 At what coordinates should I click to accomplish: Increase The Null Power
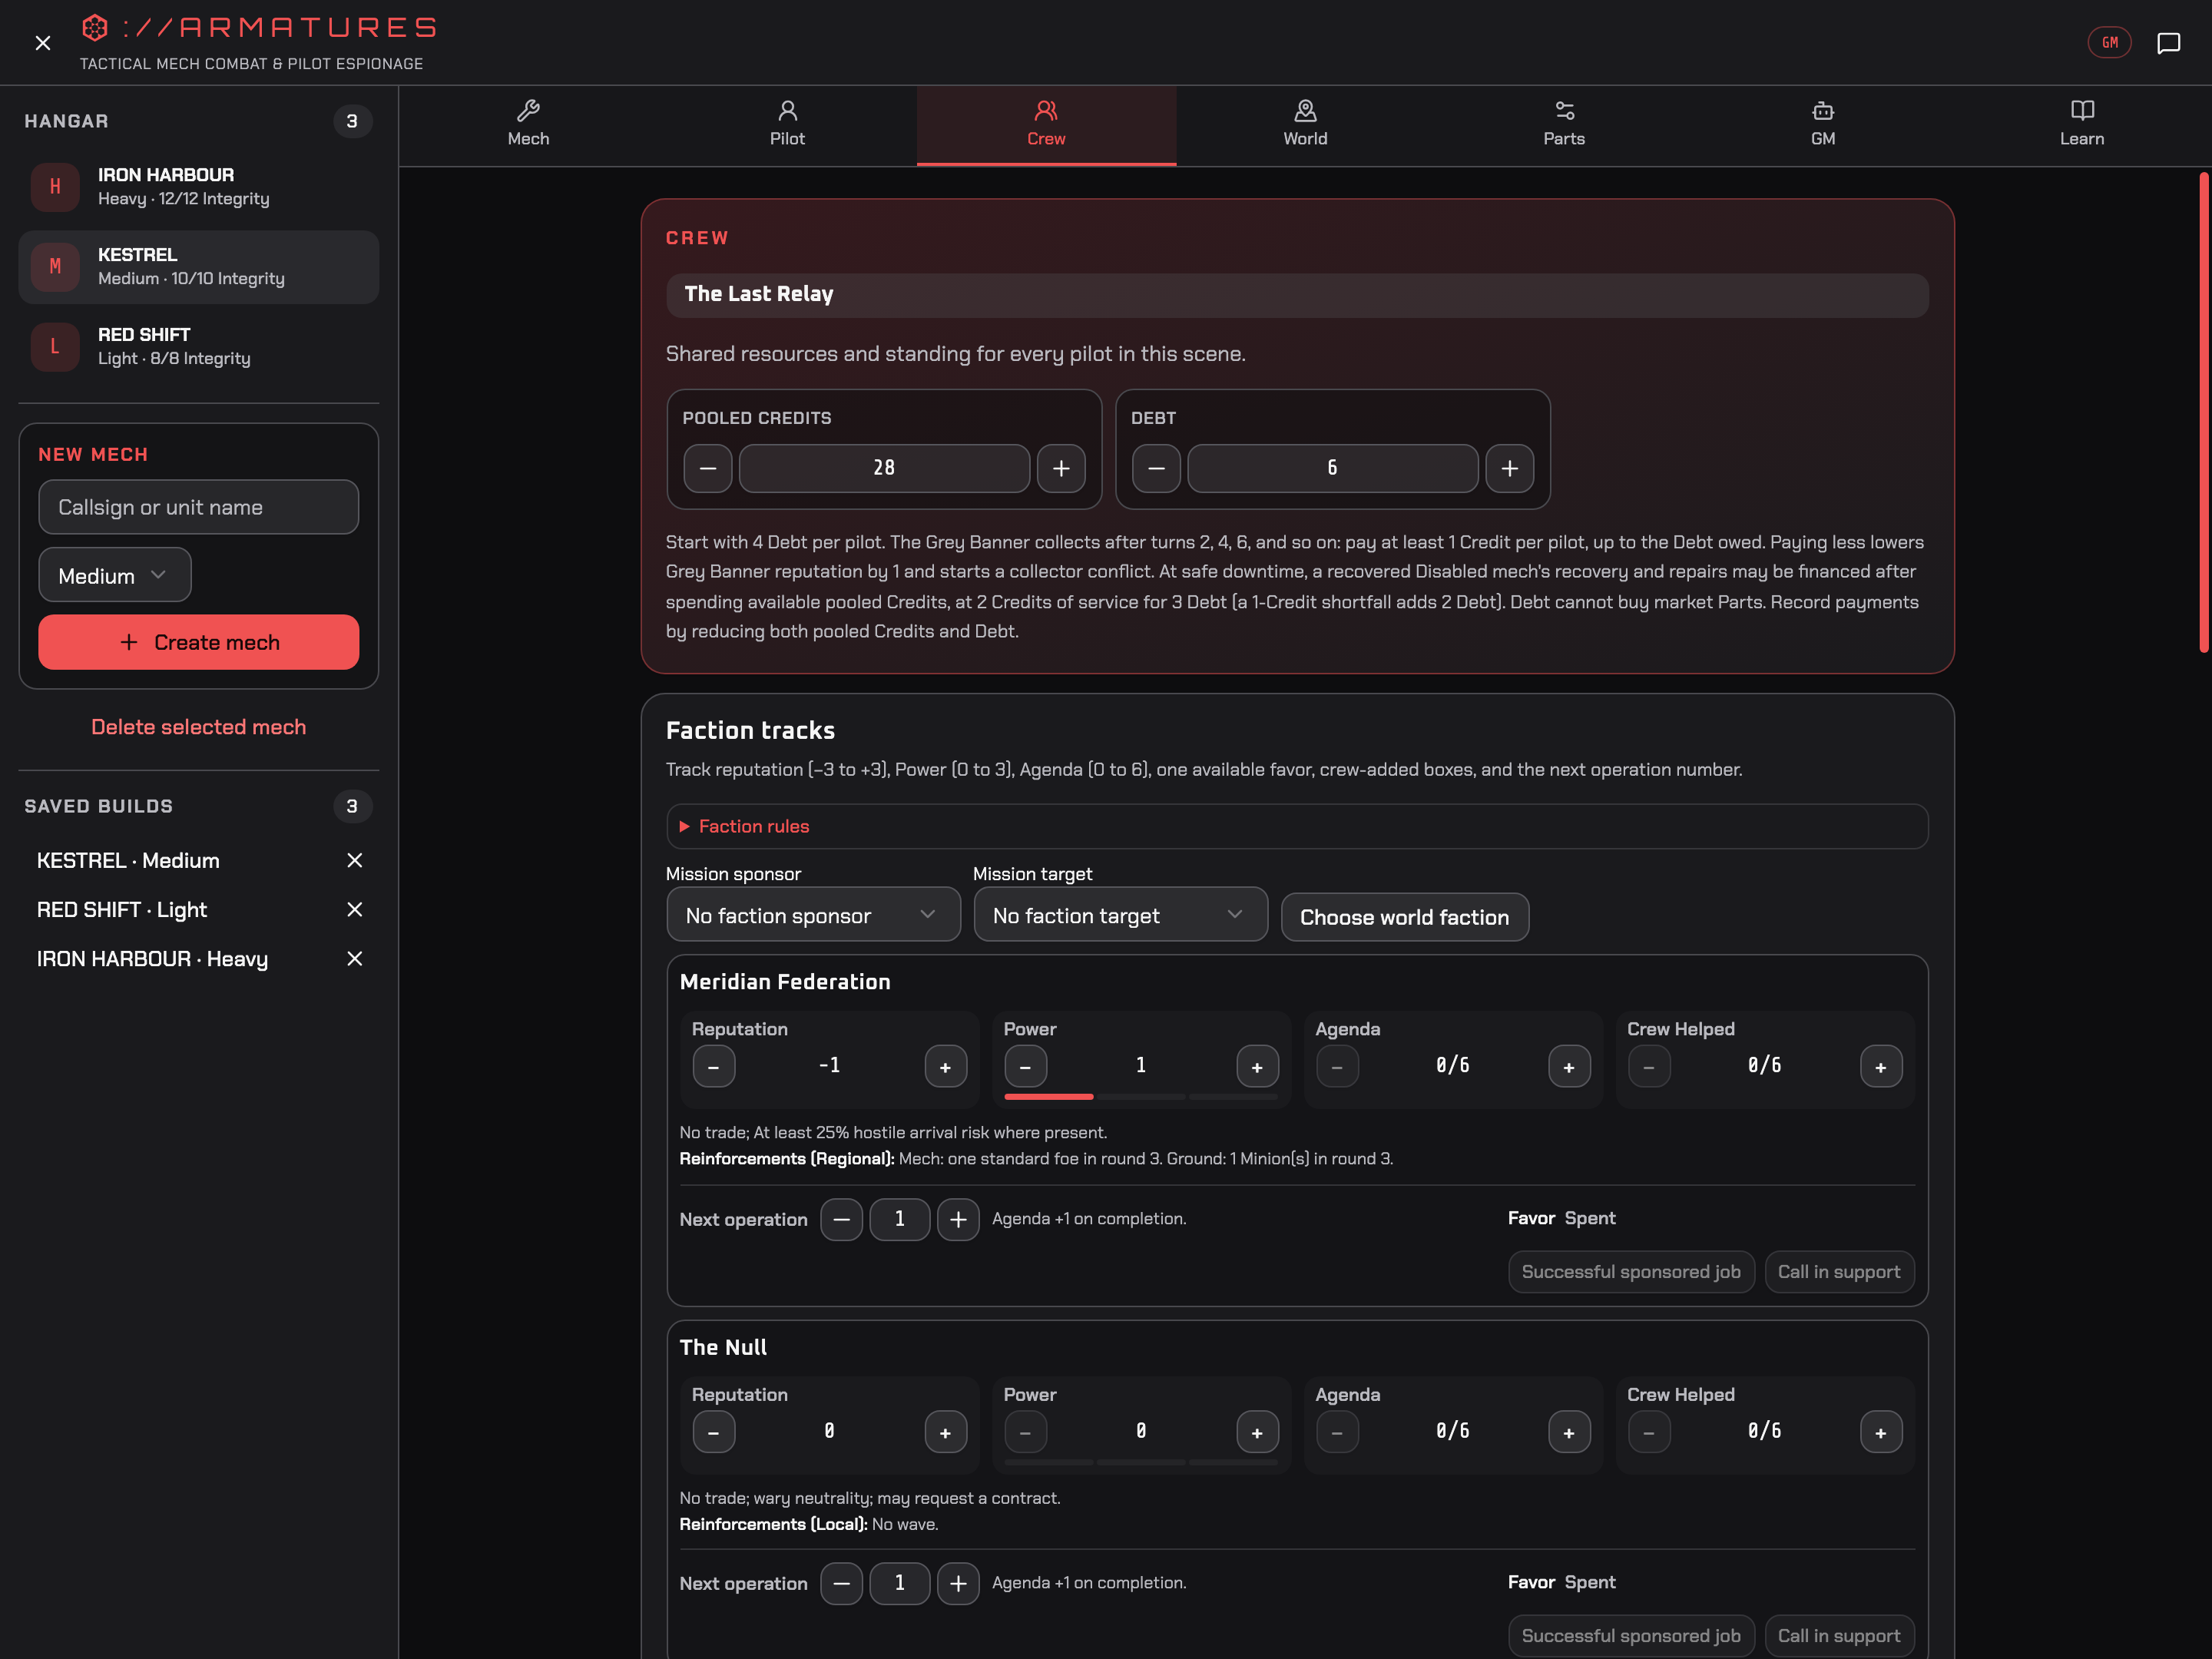click(x=1257, y=1432)
